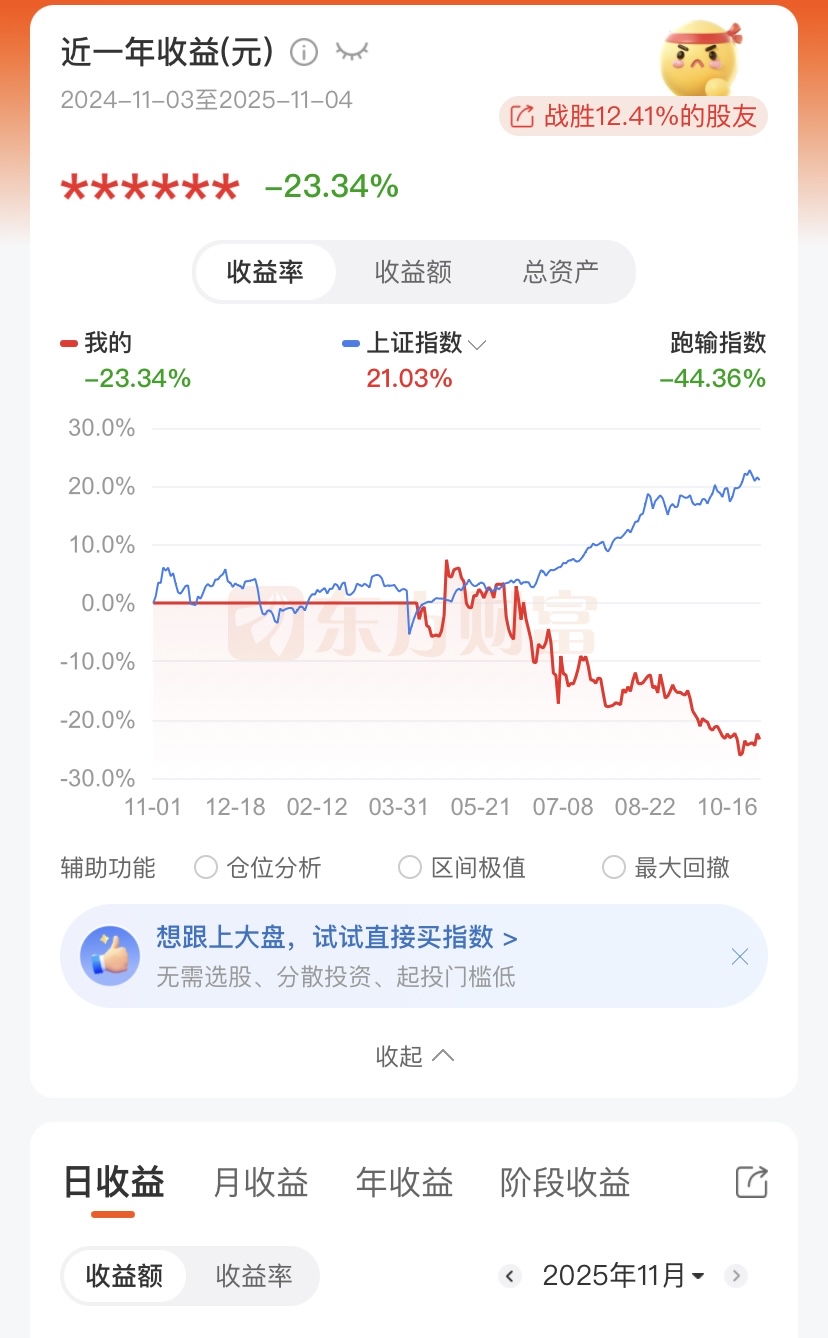Open the 想跟上大盘，试试直接买指数 link

click(337, 937)
